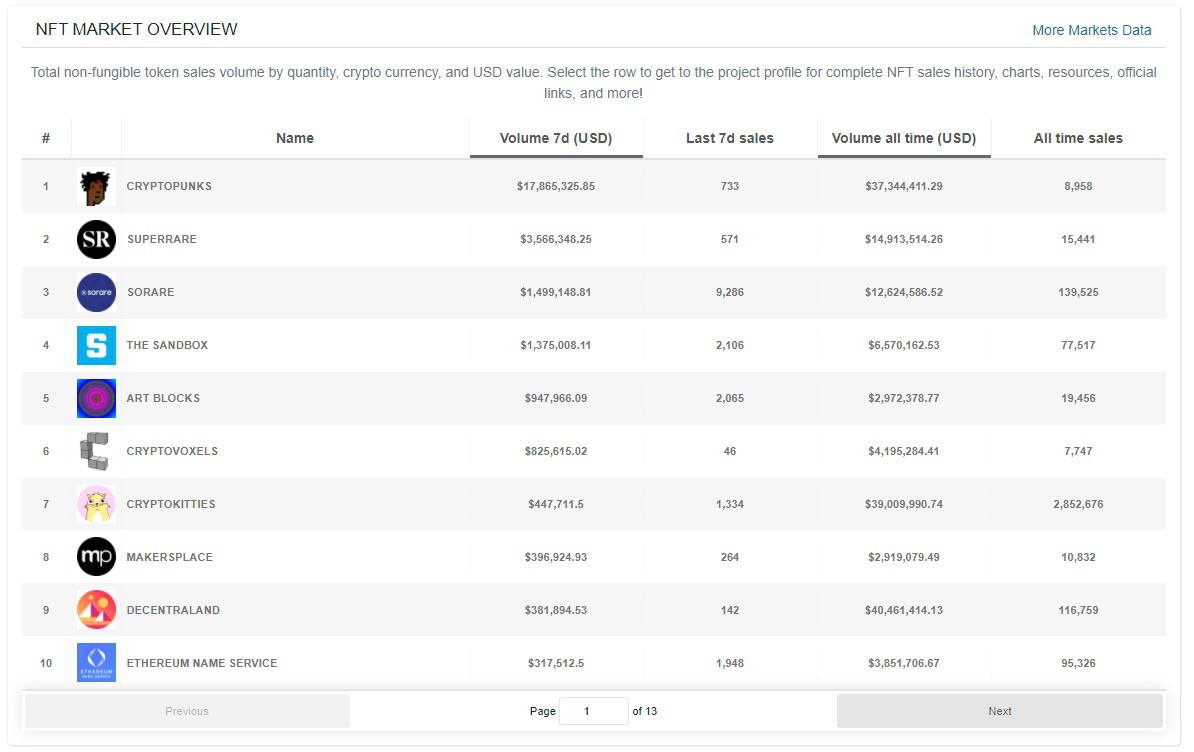This screenshot has height=752, width=1194.
Task: Click the DECENTRALAND name text
Action: tap(173, 610)
